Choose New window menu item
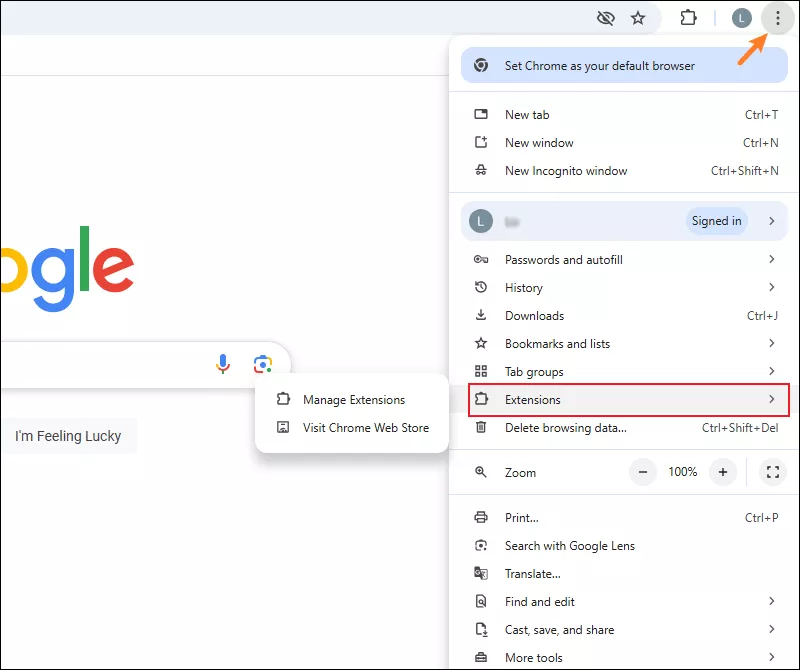Viewport: 800px width, 670px height. click(624, 143)
